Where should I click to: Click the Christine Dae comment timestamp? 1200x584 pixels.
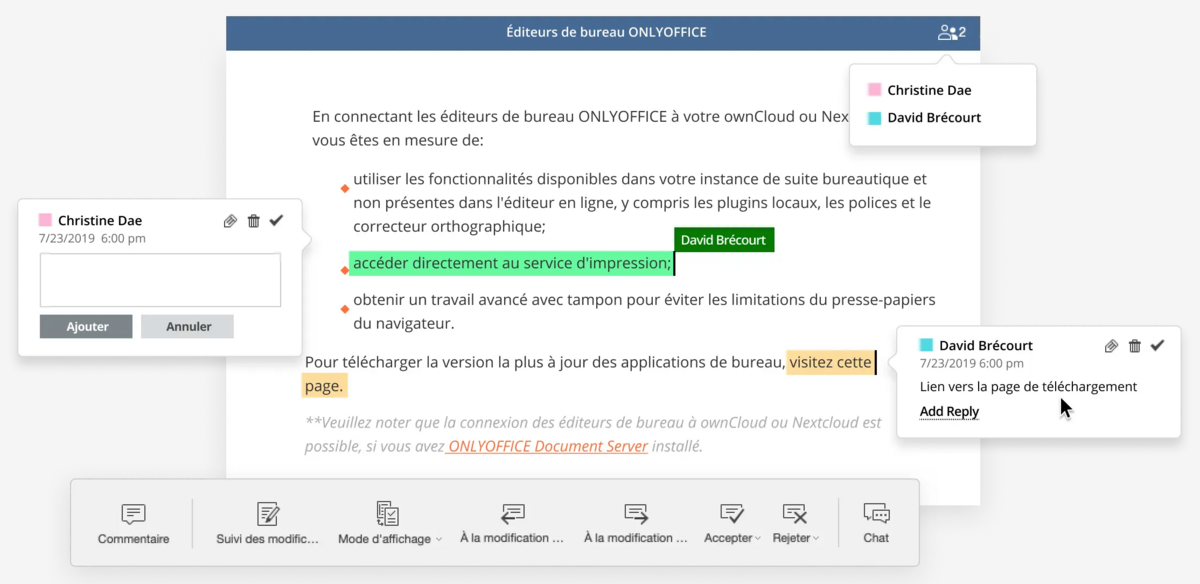[x=92, y=239]
